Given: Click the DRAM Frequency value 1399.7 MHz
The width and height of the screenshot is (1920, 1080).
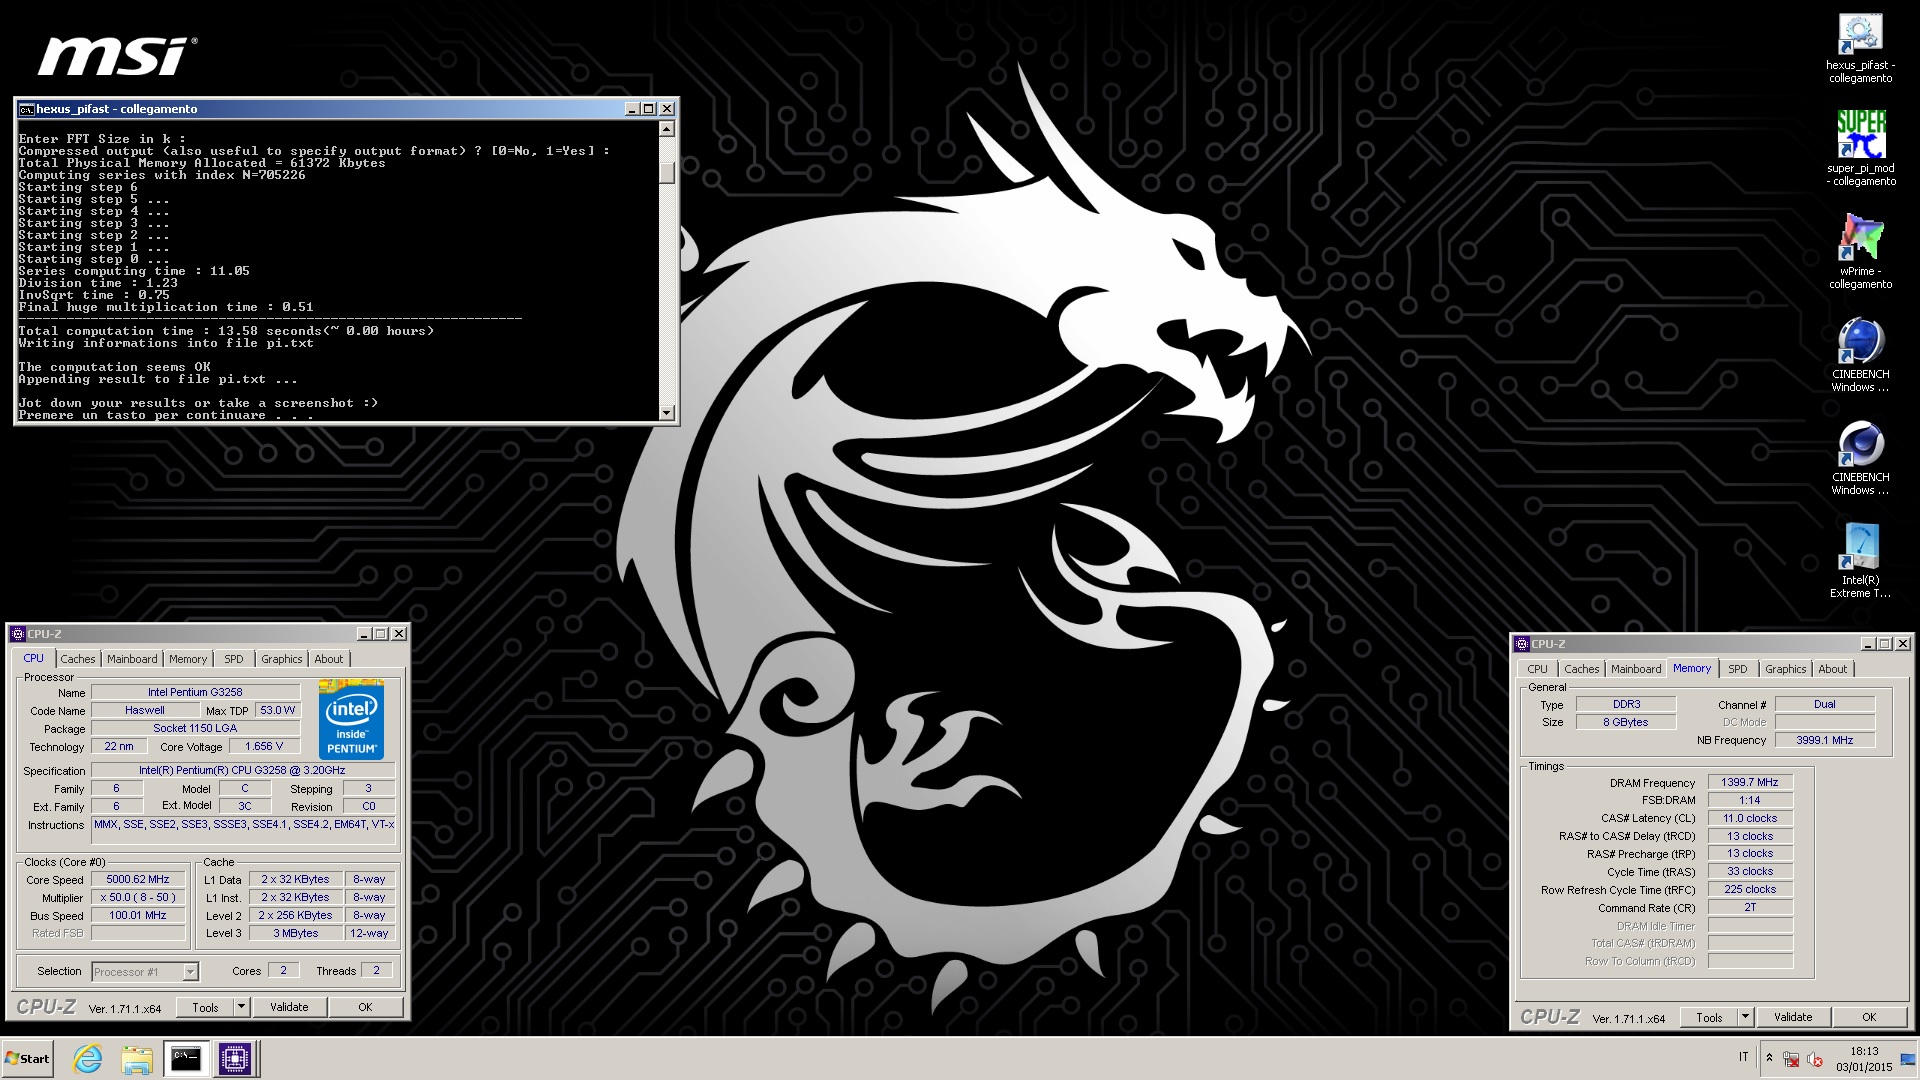Looking at the screenshot, I should point(1750,782).
